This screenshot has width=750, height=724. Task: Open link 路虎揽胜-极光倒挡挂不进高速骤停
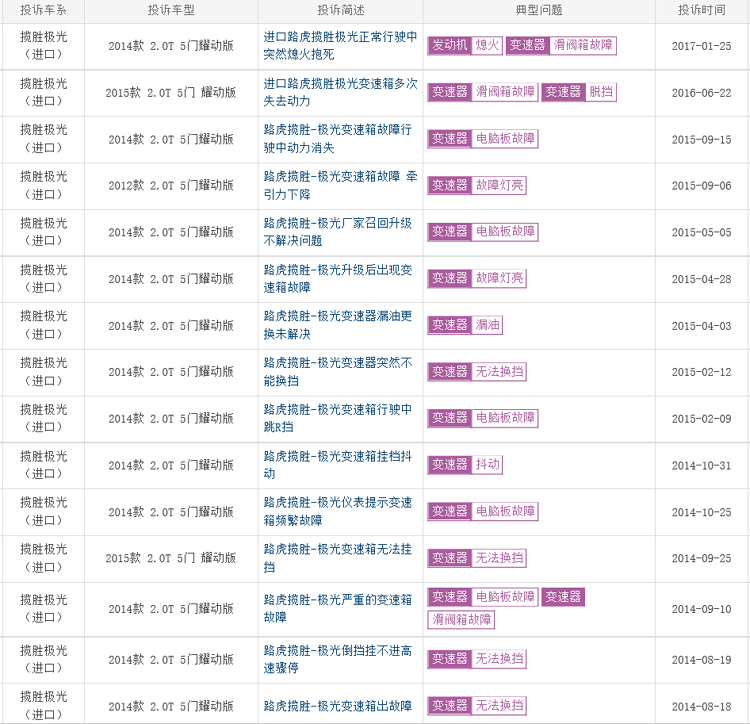(338, 659)
